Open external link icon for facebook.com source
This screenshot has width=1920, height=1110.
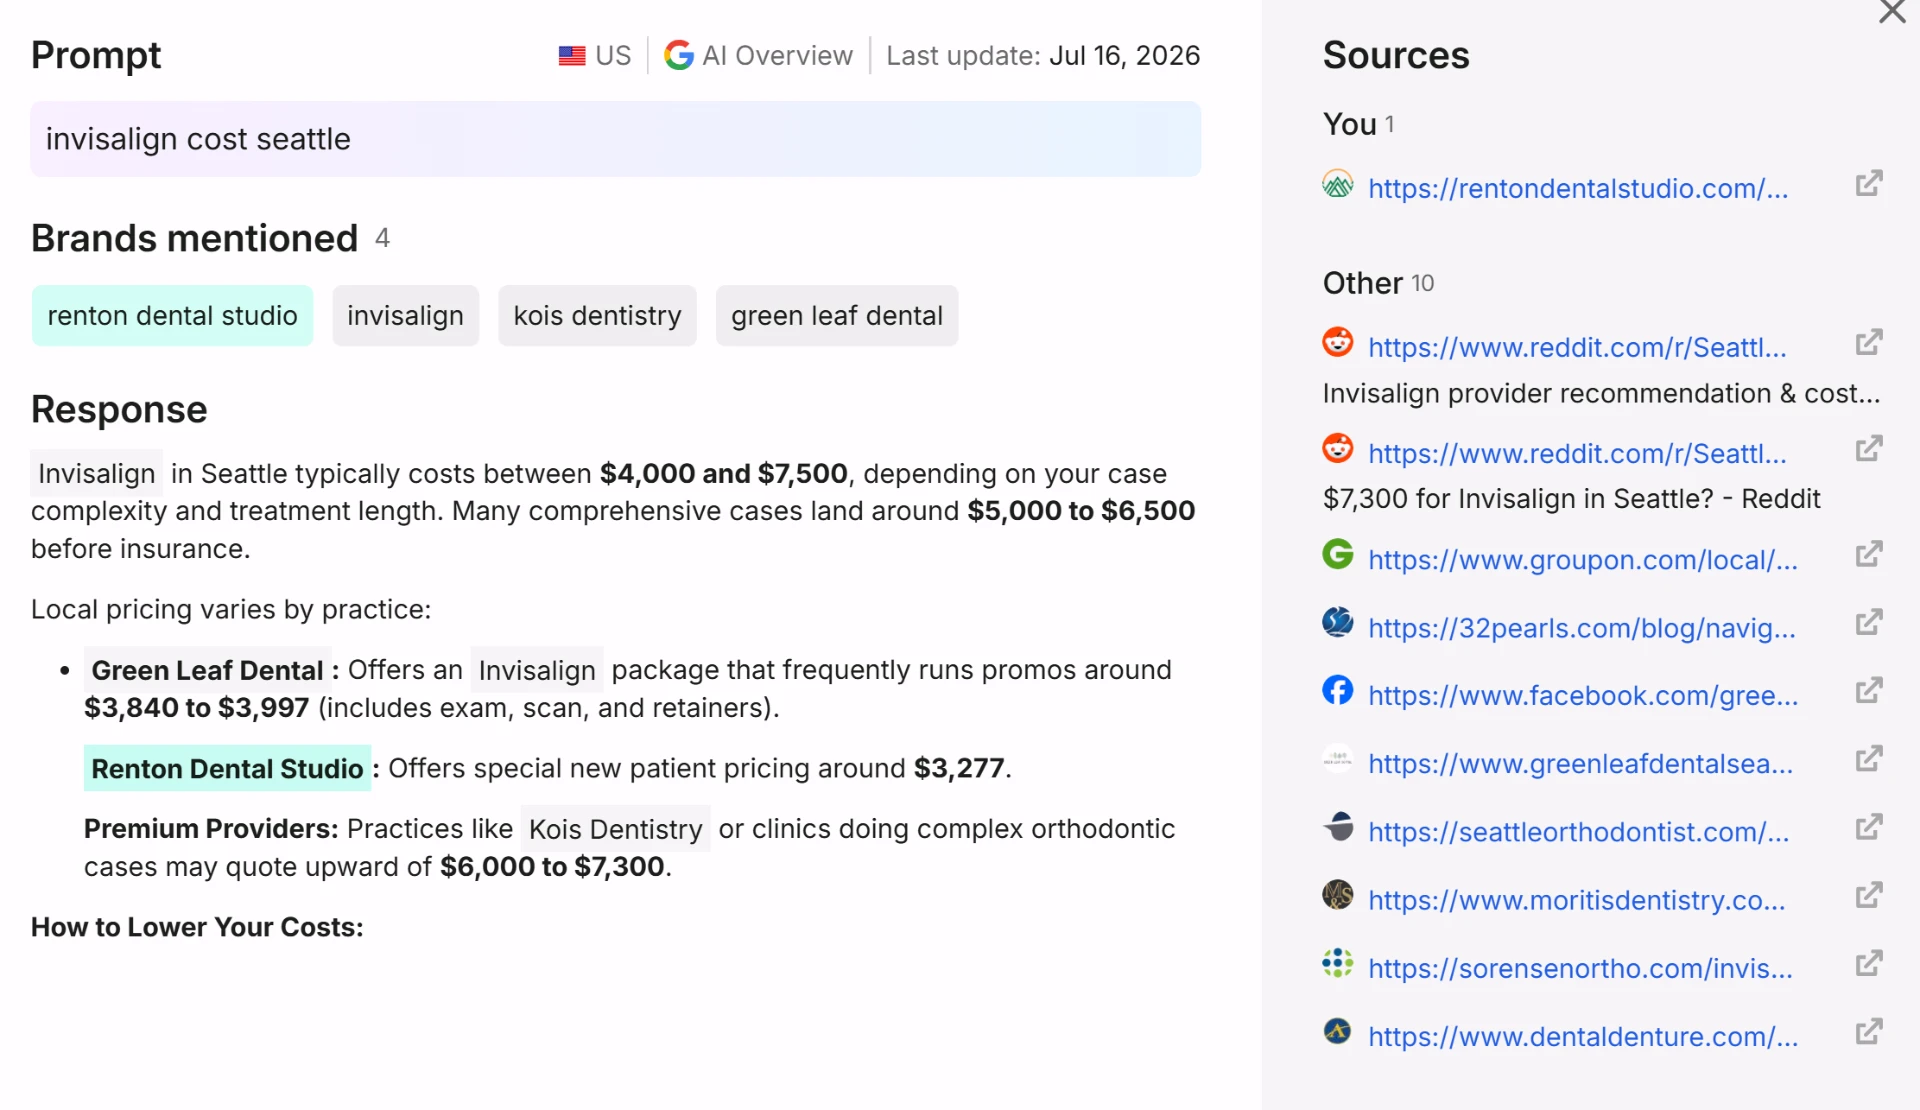(x=1869, y=691)
